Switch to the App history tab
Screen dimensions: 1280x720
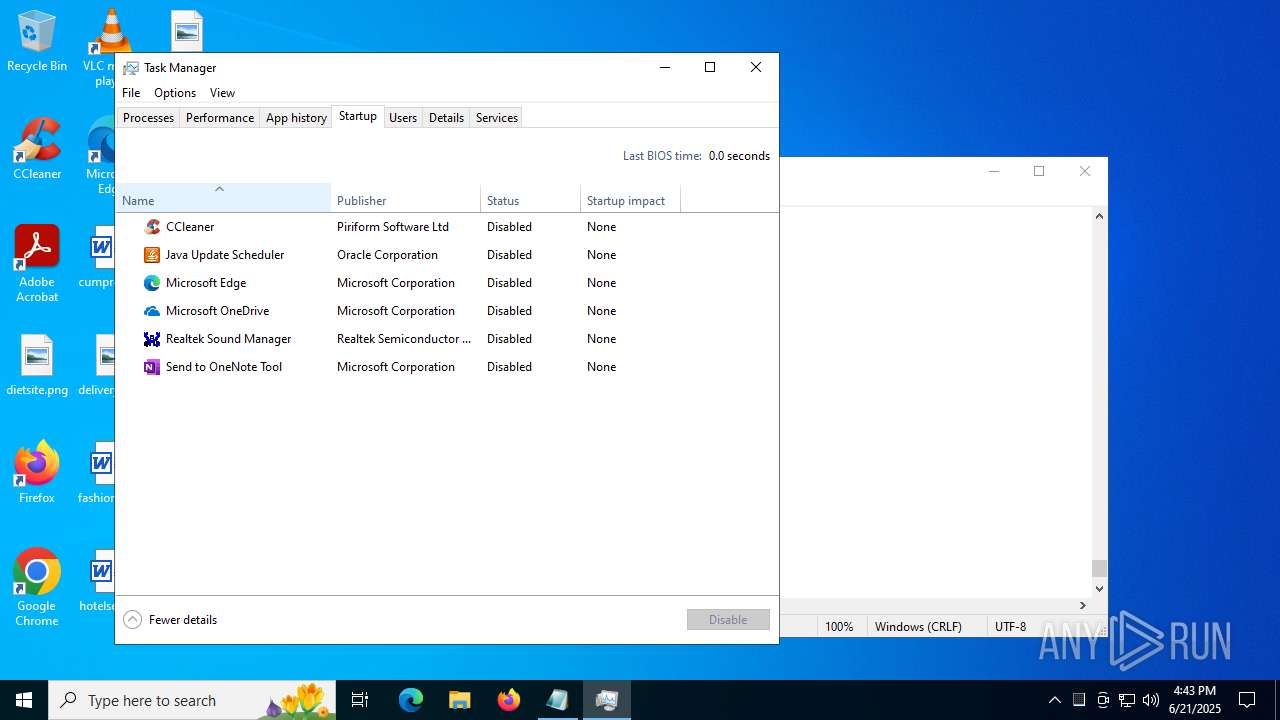(x=296, y=118)
